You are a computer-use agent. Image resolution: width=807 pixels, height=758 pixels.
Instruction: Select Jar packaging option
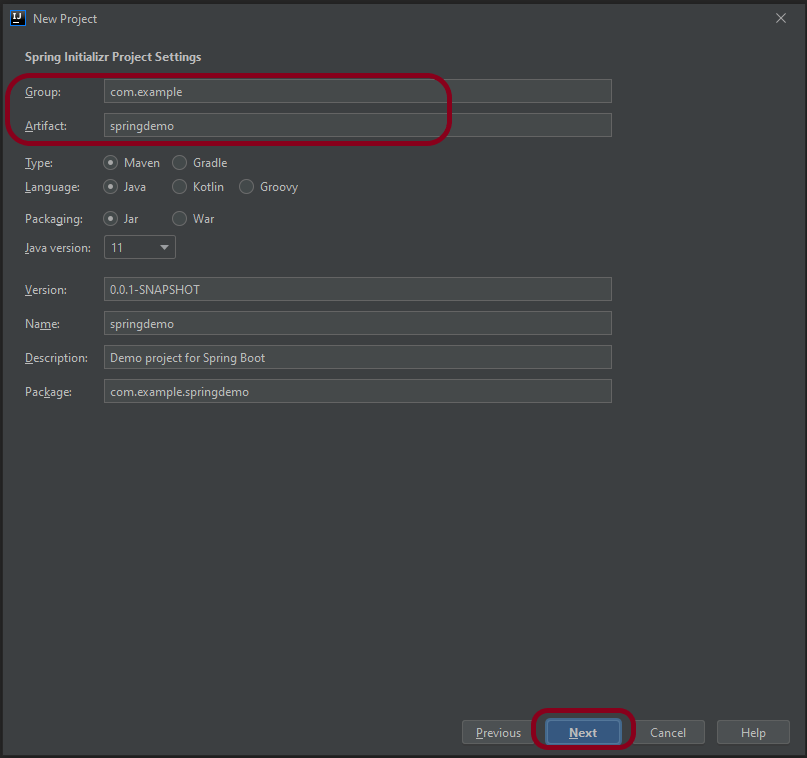[111, 219]
